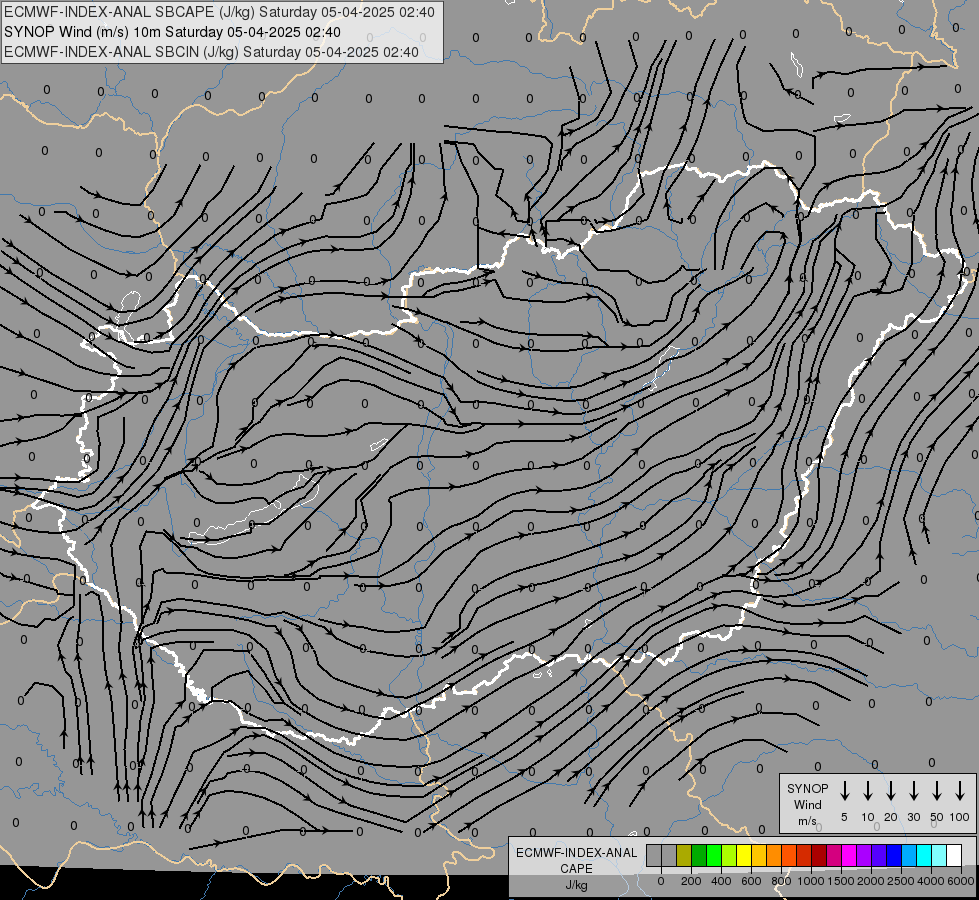Click the 200 tick label on CAPE scale
Screen dimensions: 979x900
691,881
